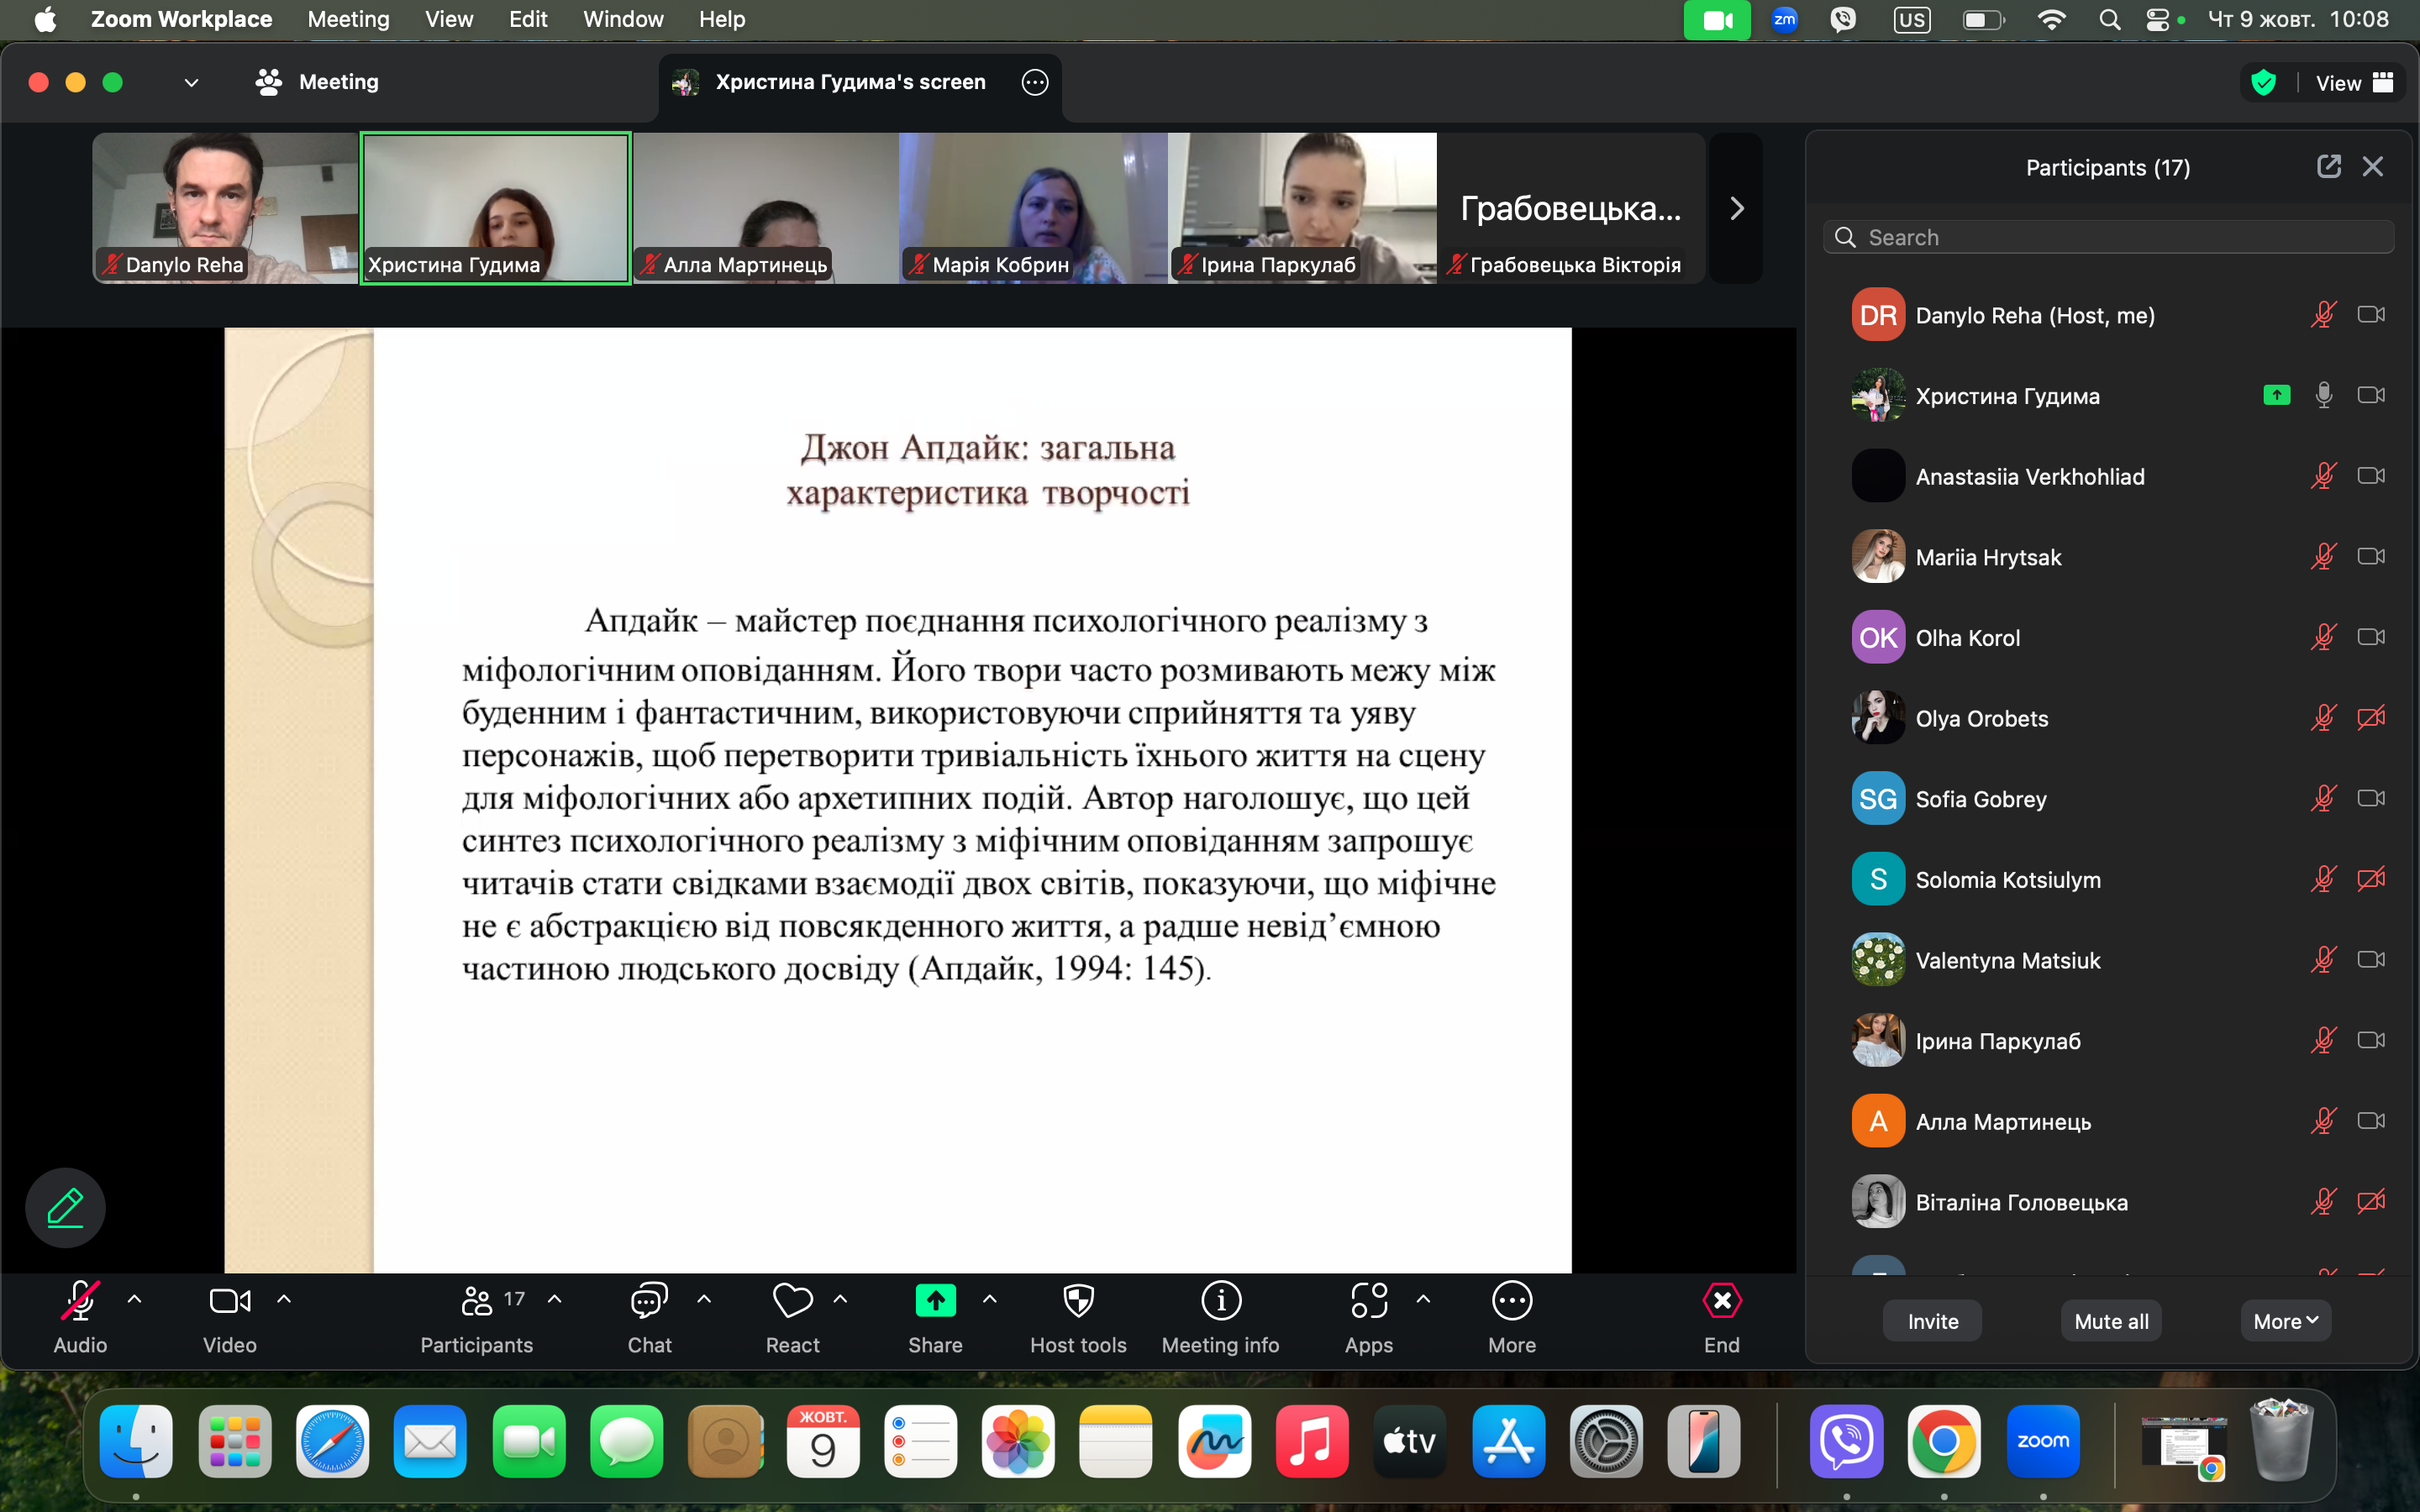Screen dimensions: 2420x1512
Task: Click the Invite button
Action: (1932, 1321)
